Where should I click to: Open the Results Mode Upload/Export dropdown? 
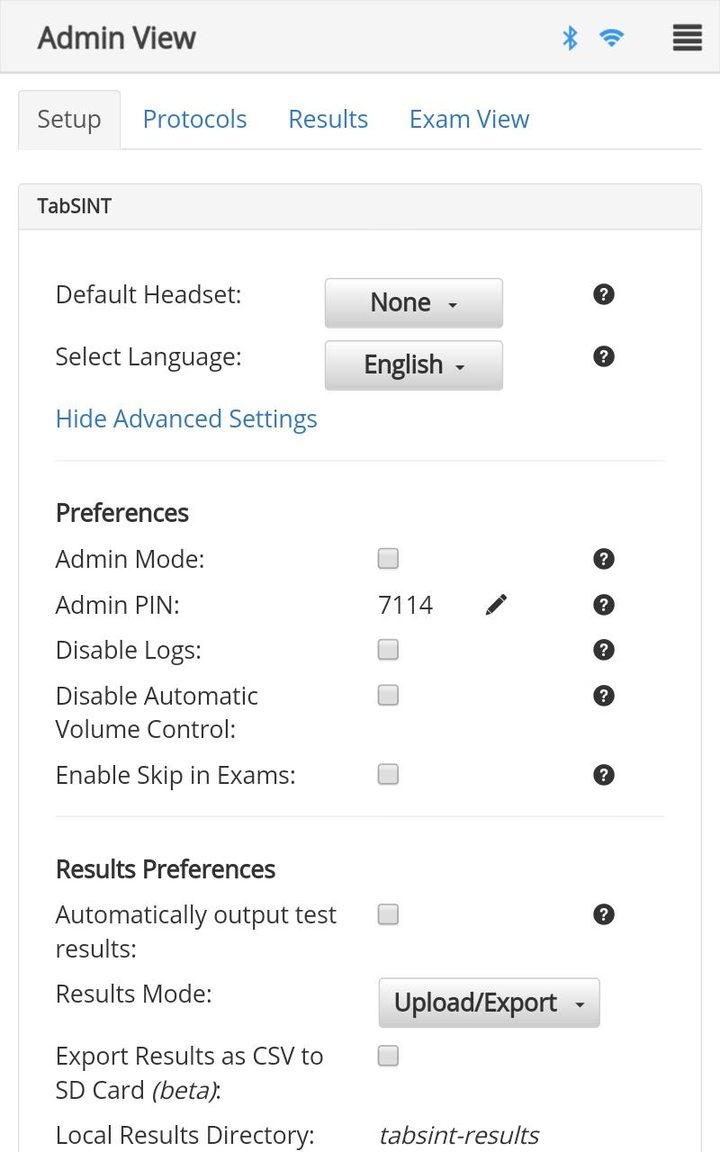(488, 1002)
